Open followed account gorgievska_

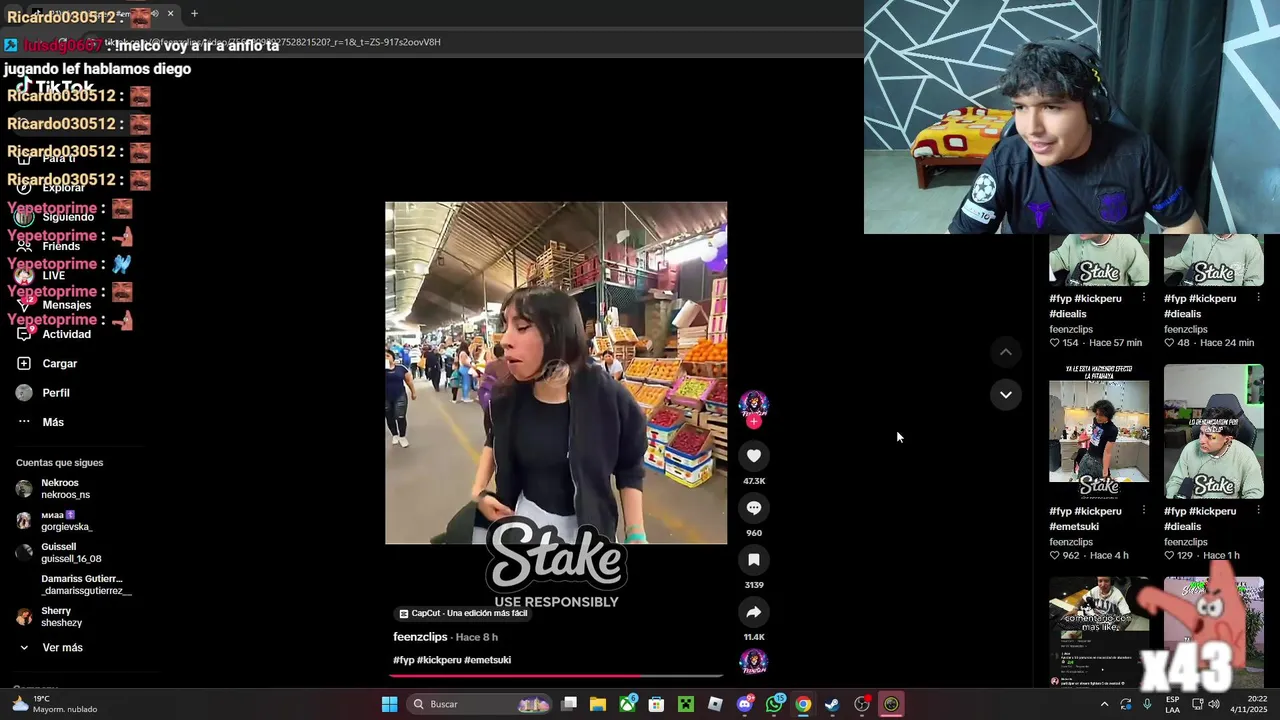click(65, 521)
